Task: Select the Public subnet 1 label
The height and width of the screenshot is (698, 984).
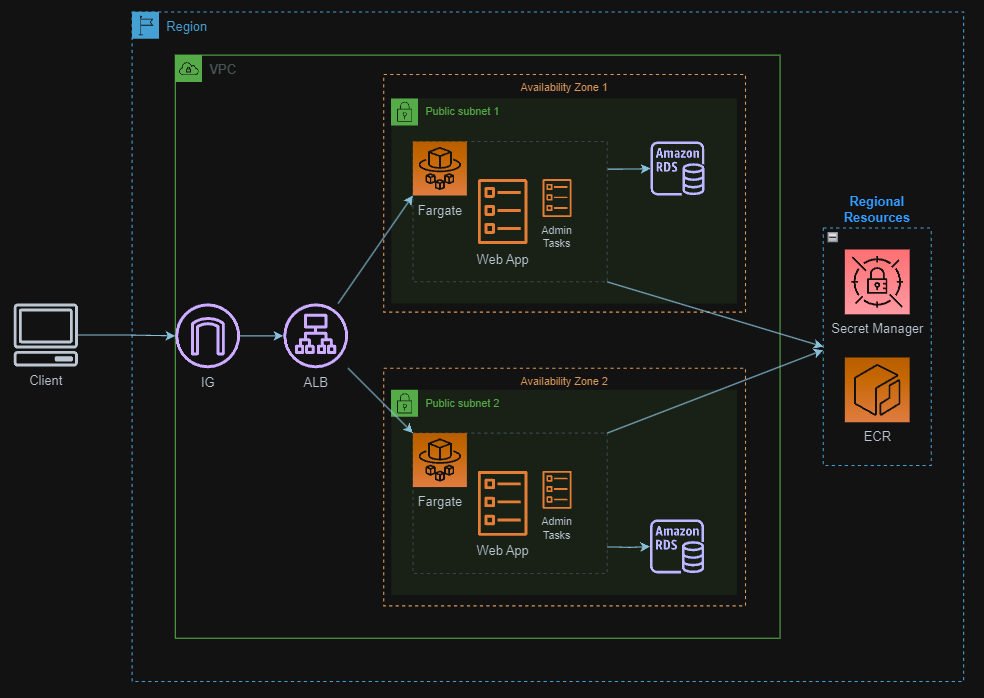Action: (462, 111)
